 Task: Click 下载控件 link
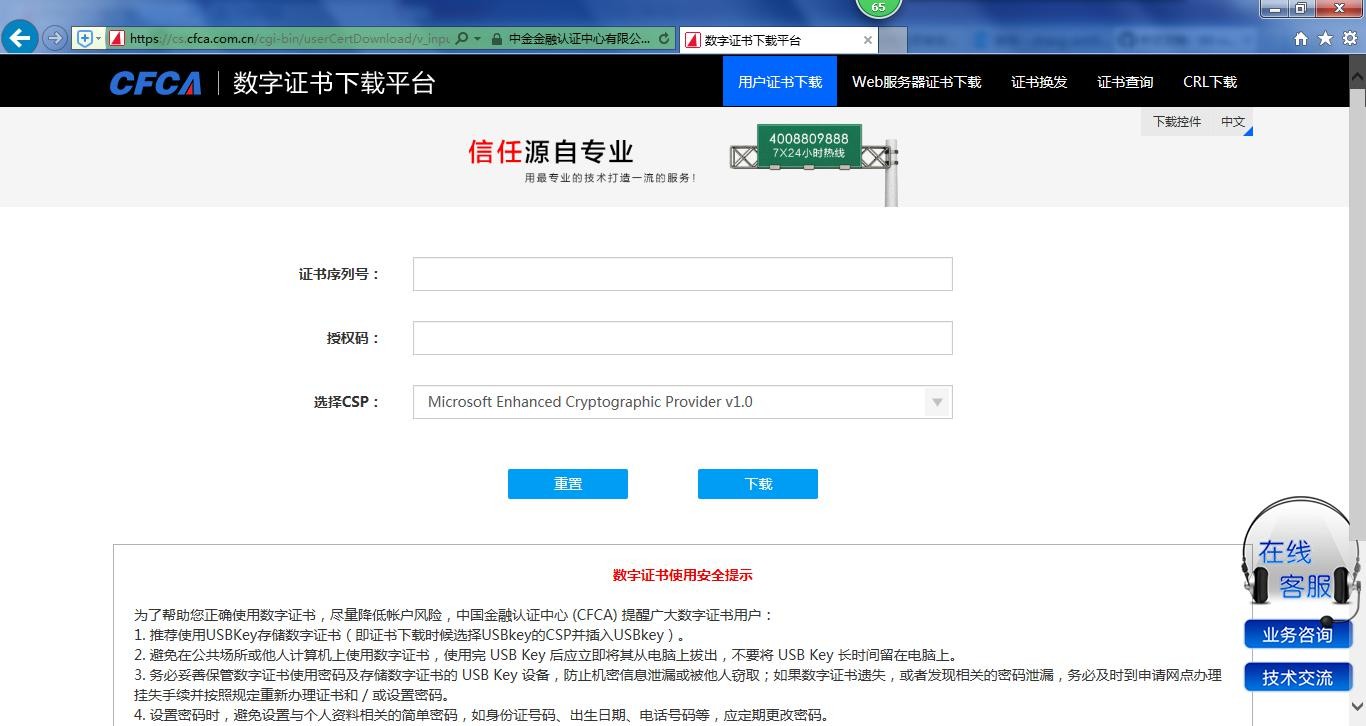[1177, 122]
